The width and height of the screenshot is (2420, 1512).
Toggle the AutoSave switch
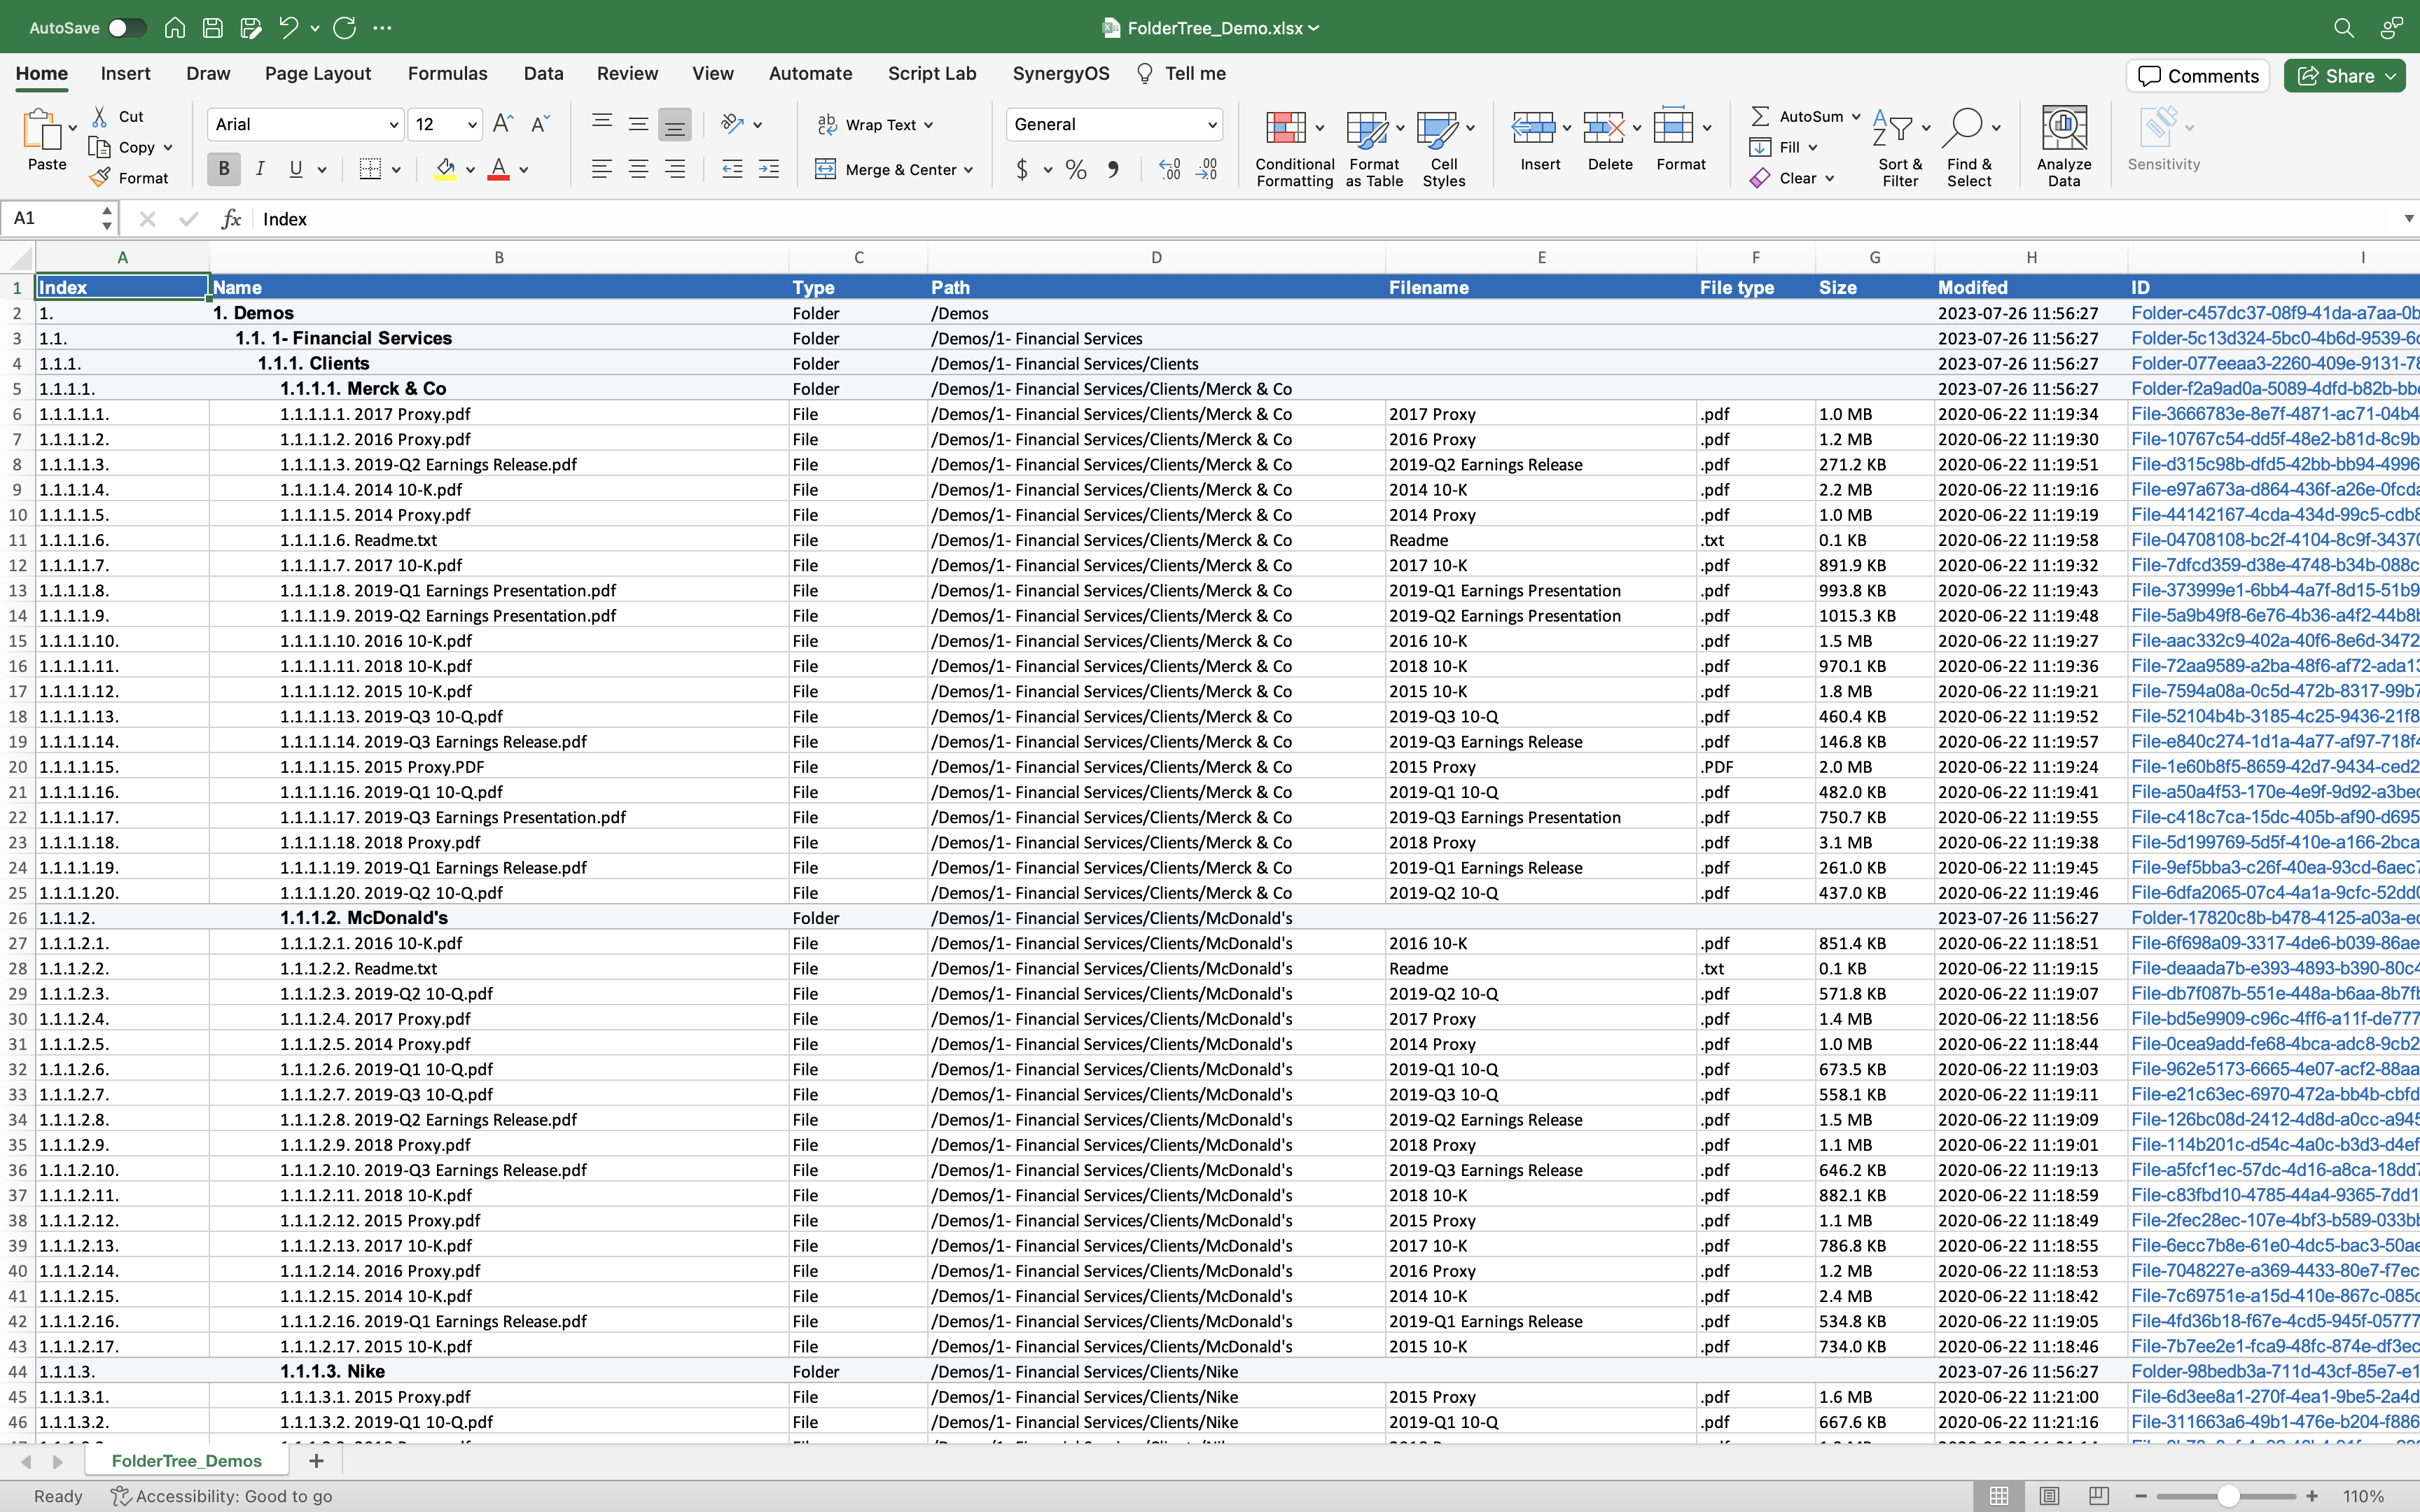click(x=127, y=28)
